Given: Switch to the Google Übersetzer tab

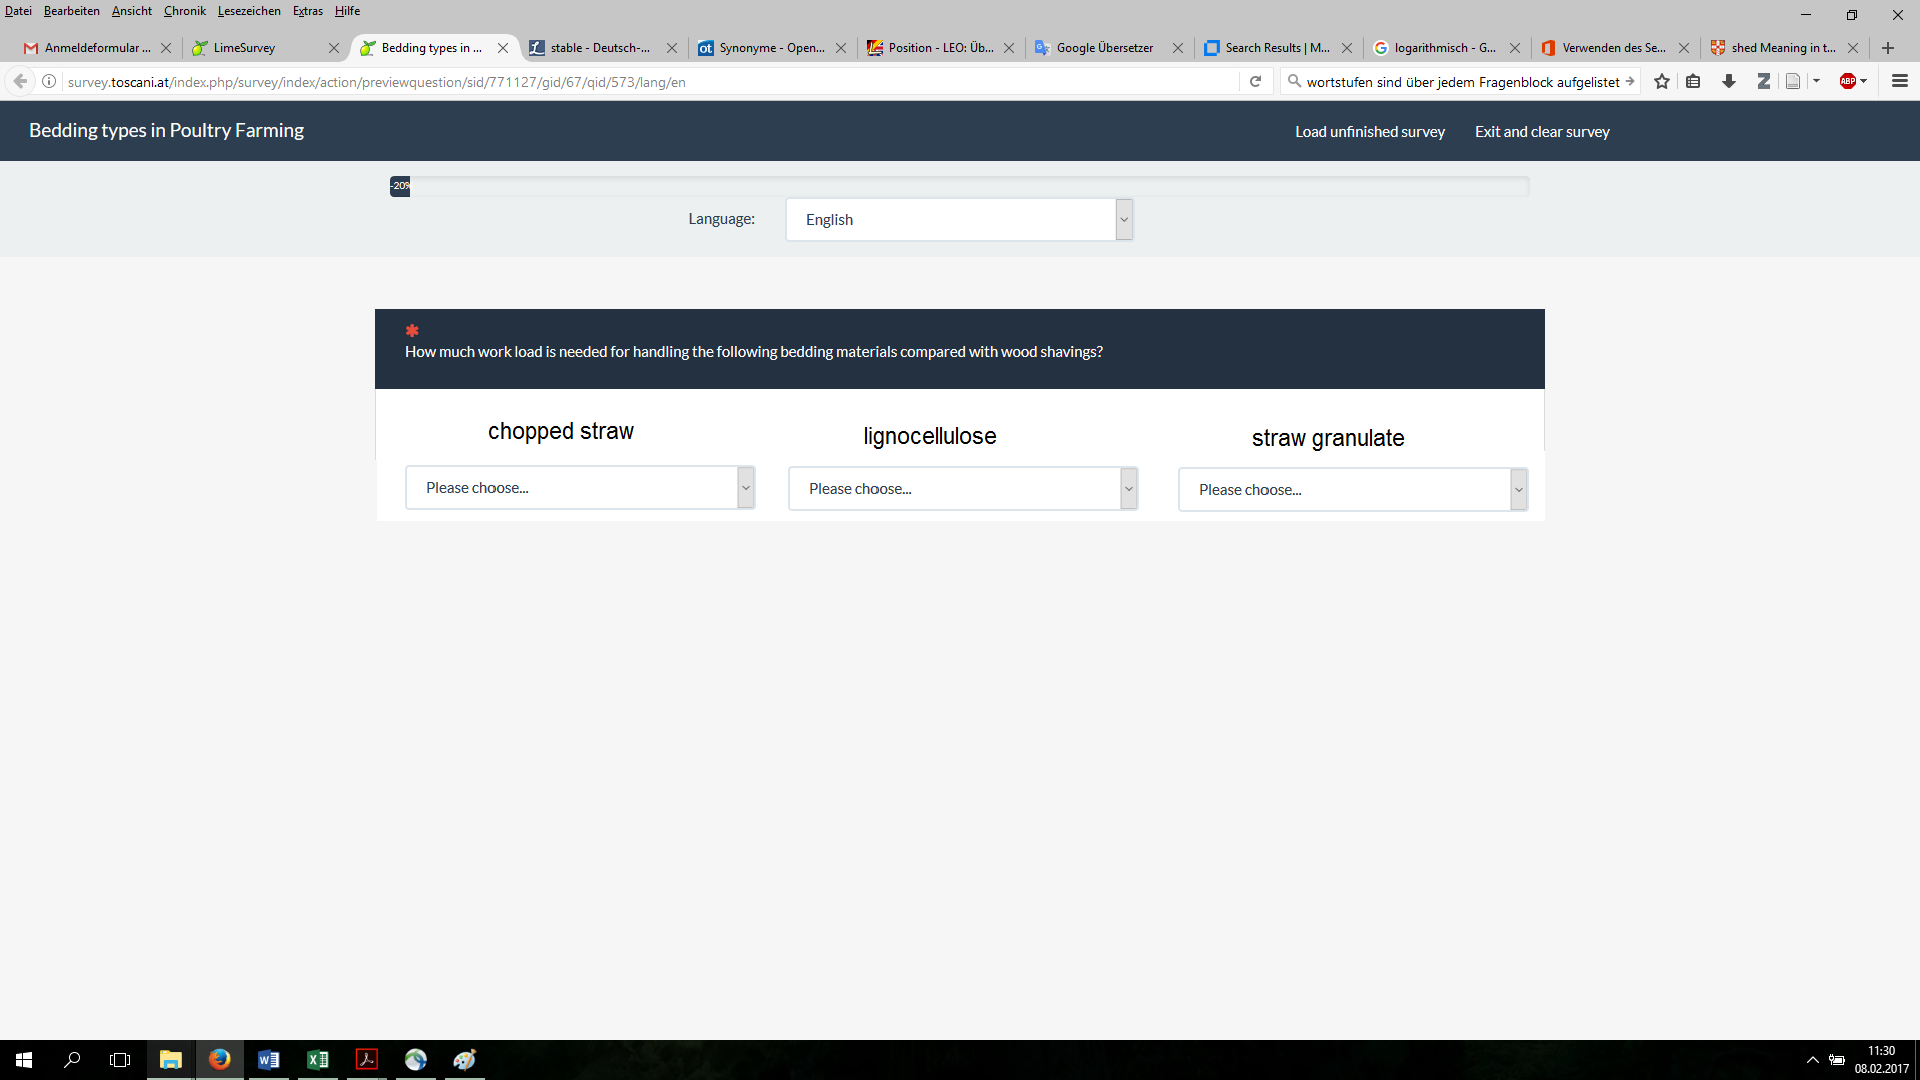Looking at the screenshot, I should point(1104,48).
